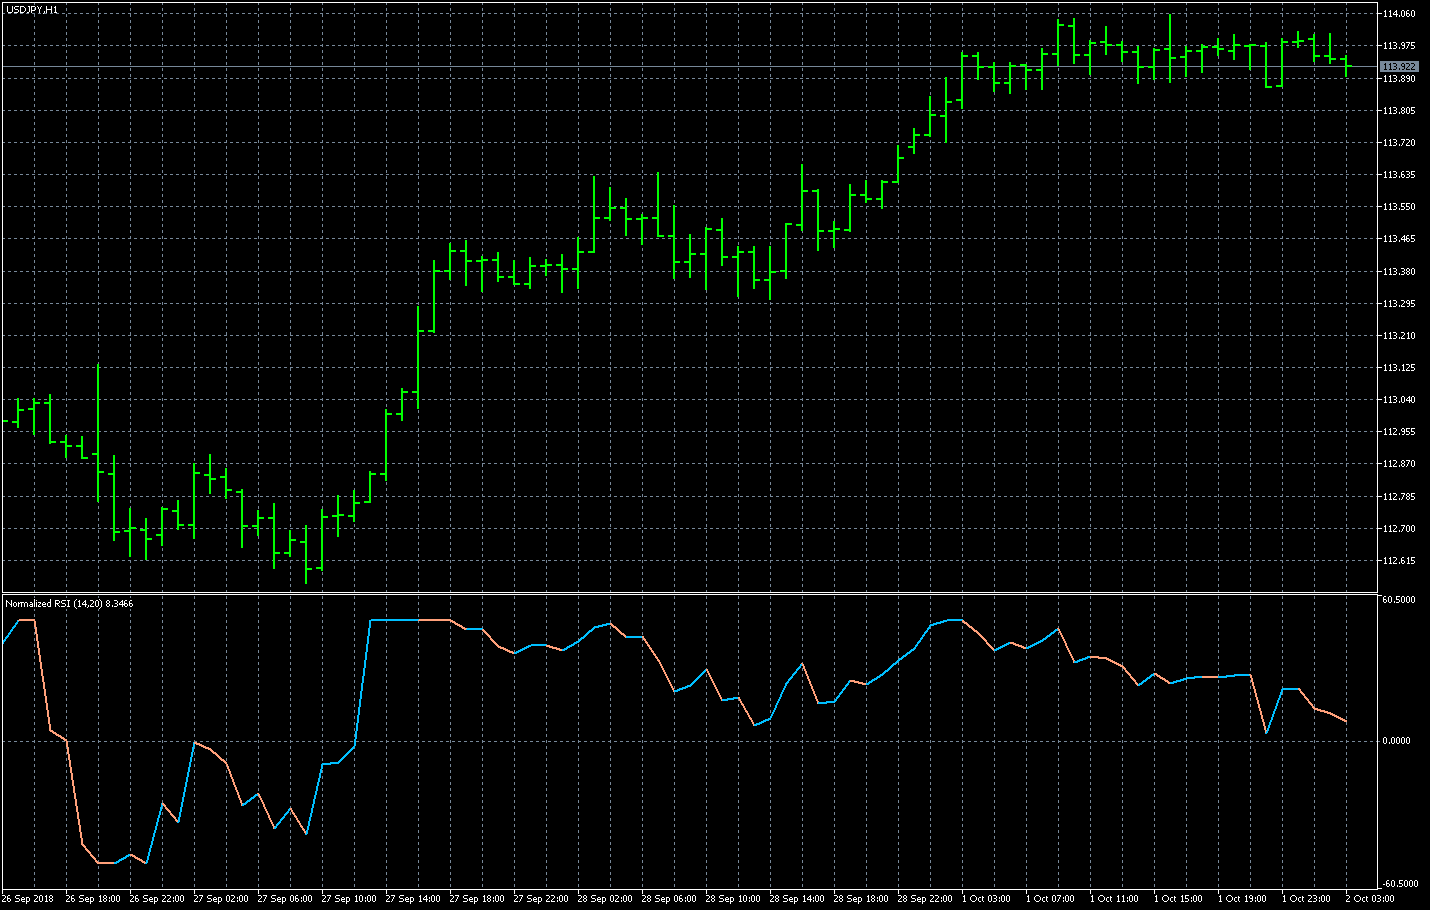This screenshot has width=1430, height=910.
Task: Select the 0.0000 RSI midline scale label
Action: click(x=1396, y=741)
